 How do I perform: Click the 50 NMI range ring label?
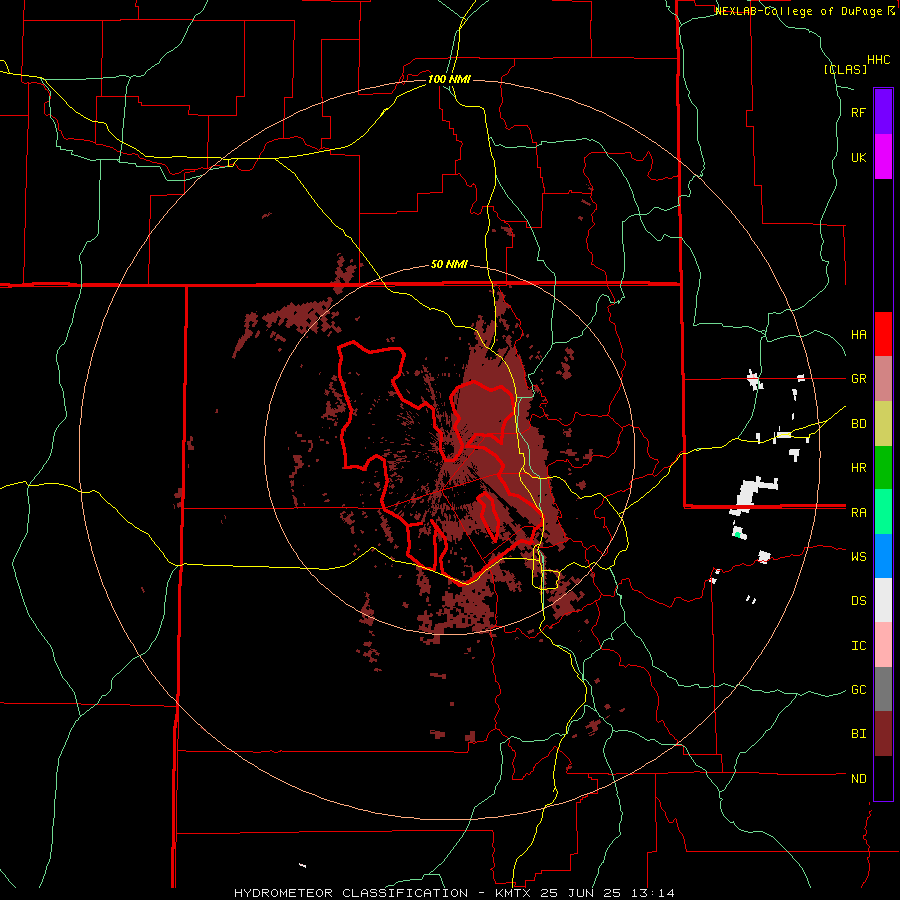click(449, 264)
